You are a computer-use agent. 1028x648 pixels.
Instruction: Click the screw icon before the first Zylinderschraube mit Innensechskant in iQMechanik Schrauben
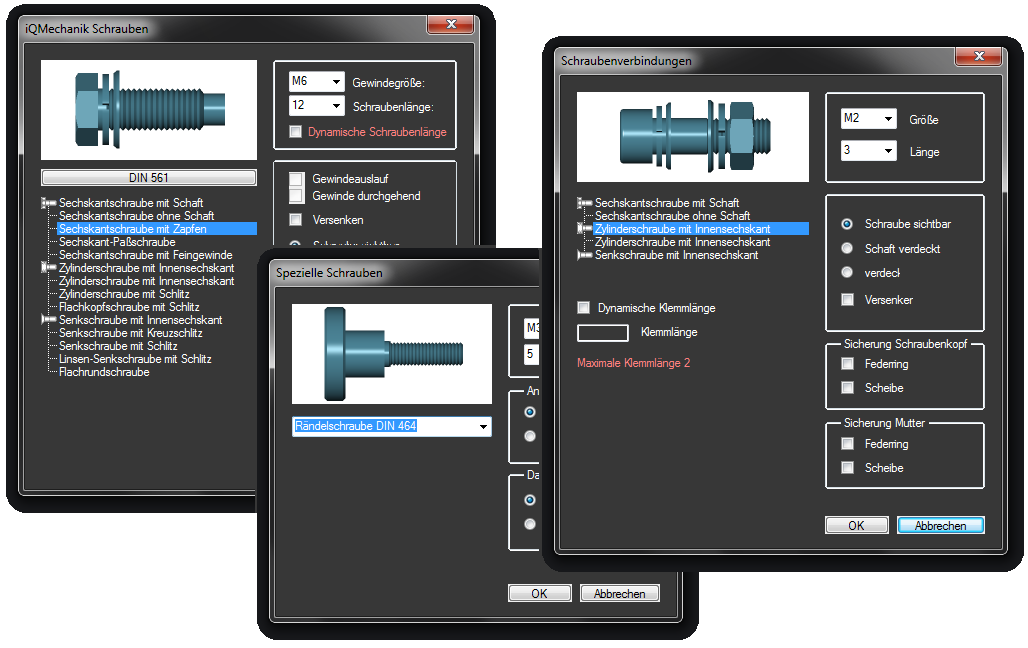tap(48, 268)
